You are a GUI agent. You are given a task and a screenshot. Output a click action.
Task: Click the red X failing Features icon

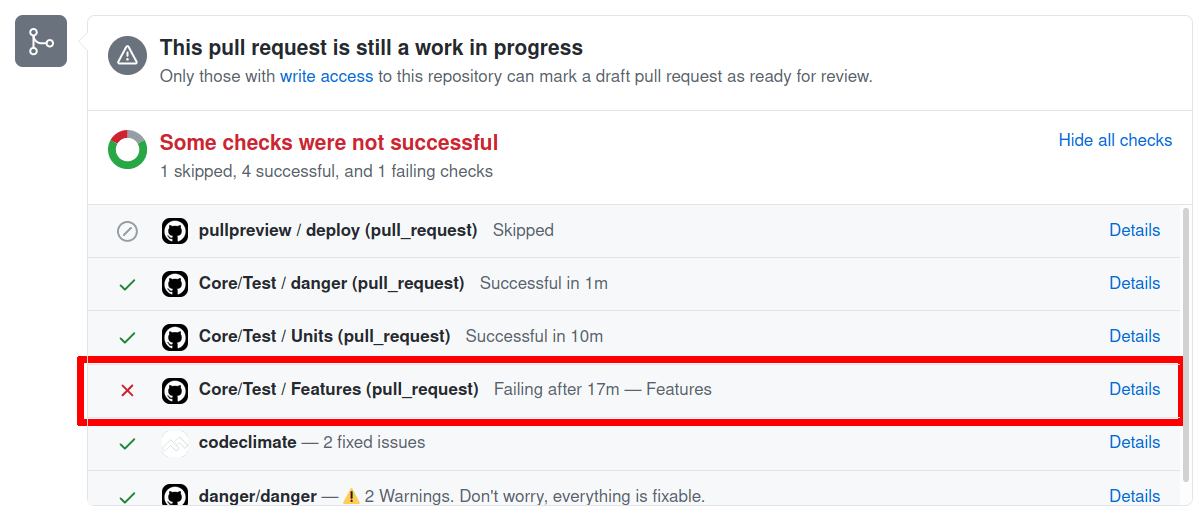click(127, 390)
